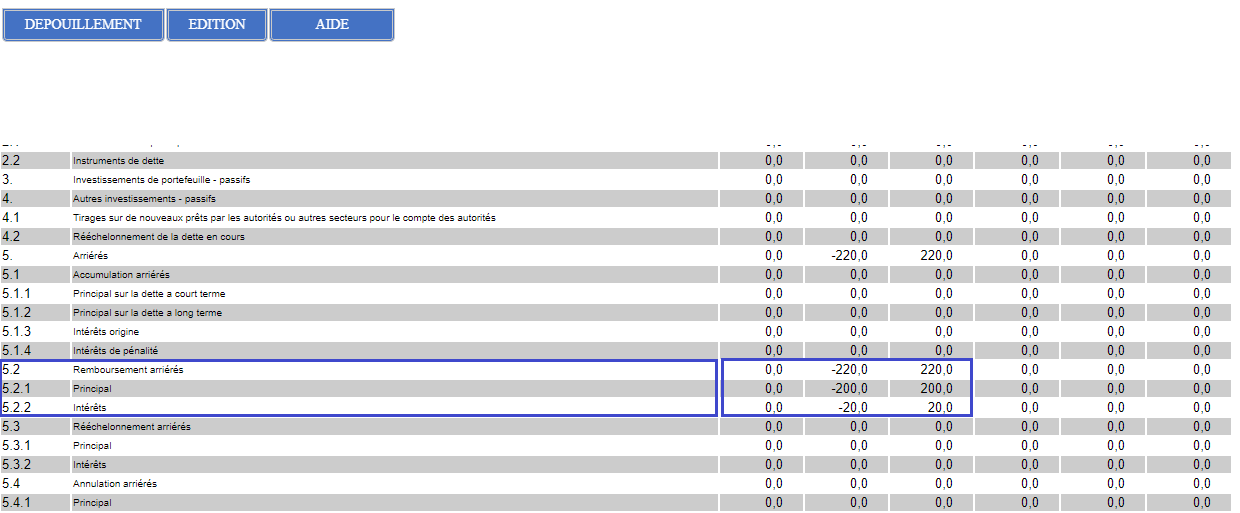Click the AIDE menu button
1240x513 pixels.
332,25
